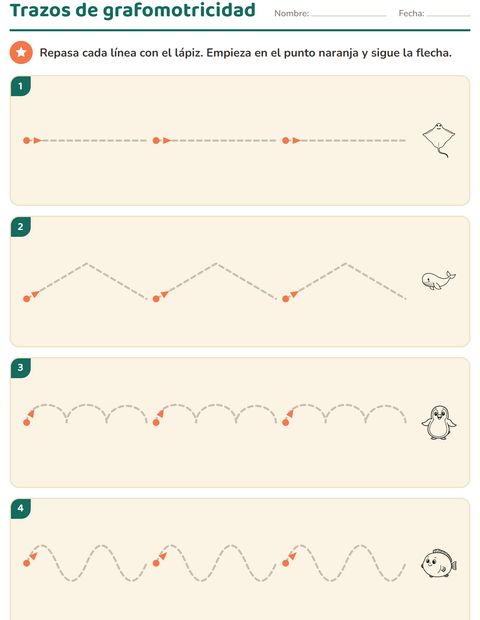Click the first orange dot on straight line
Image resolution: width=480 pixels, height=620 pixels.
(x=26, y=140)
